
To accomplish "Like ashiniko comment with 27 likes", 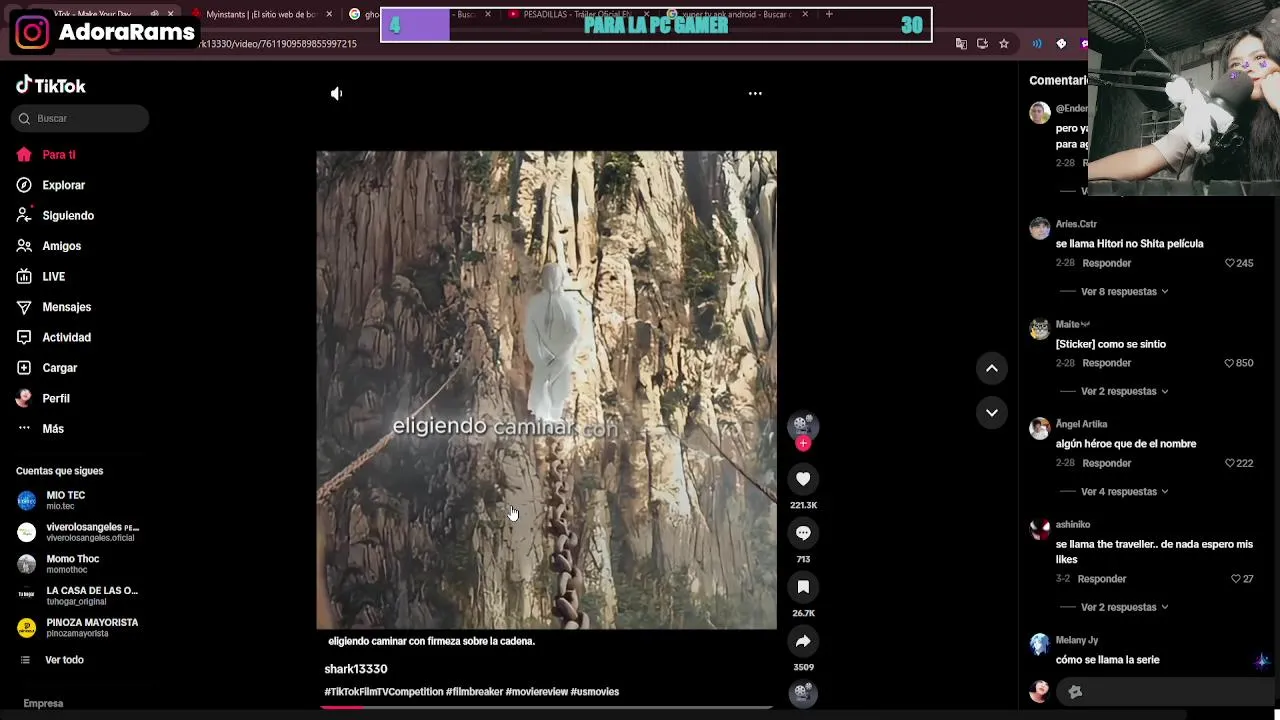I will click(1236, 579).
